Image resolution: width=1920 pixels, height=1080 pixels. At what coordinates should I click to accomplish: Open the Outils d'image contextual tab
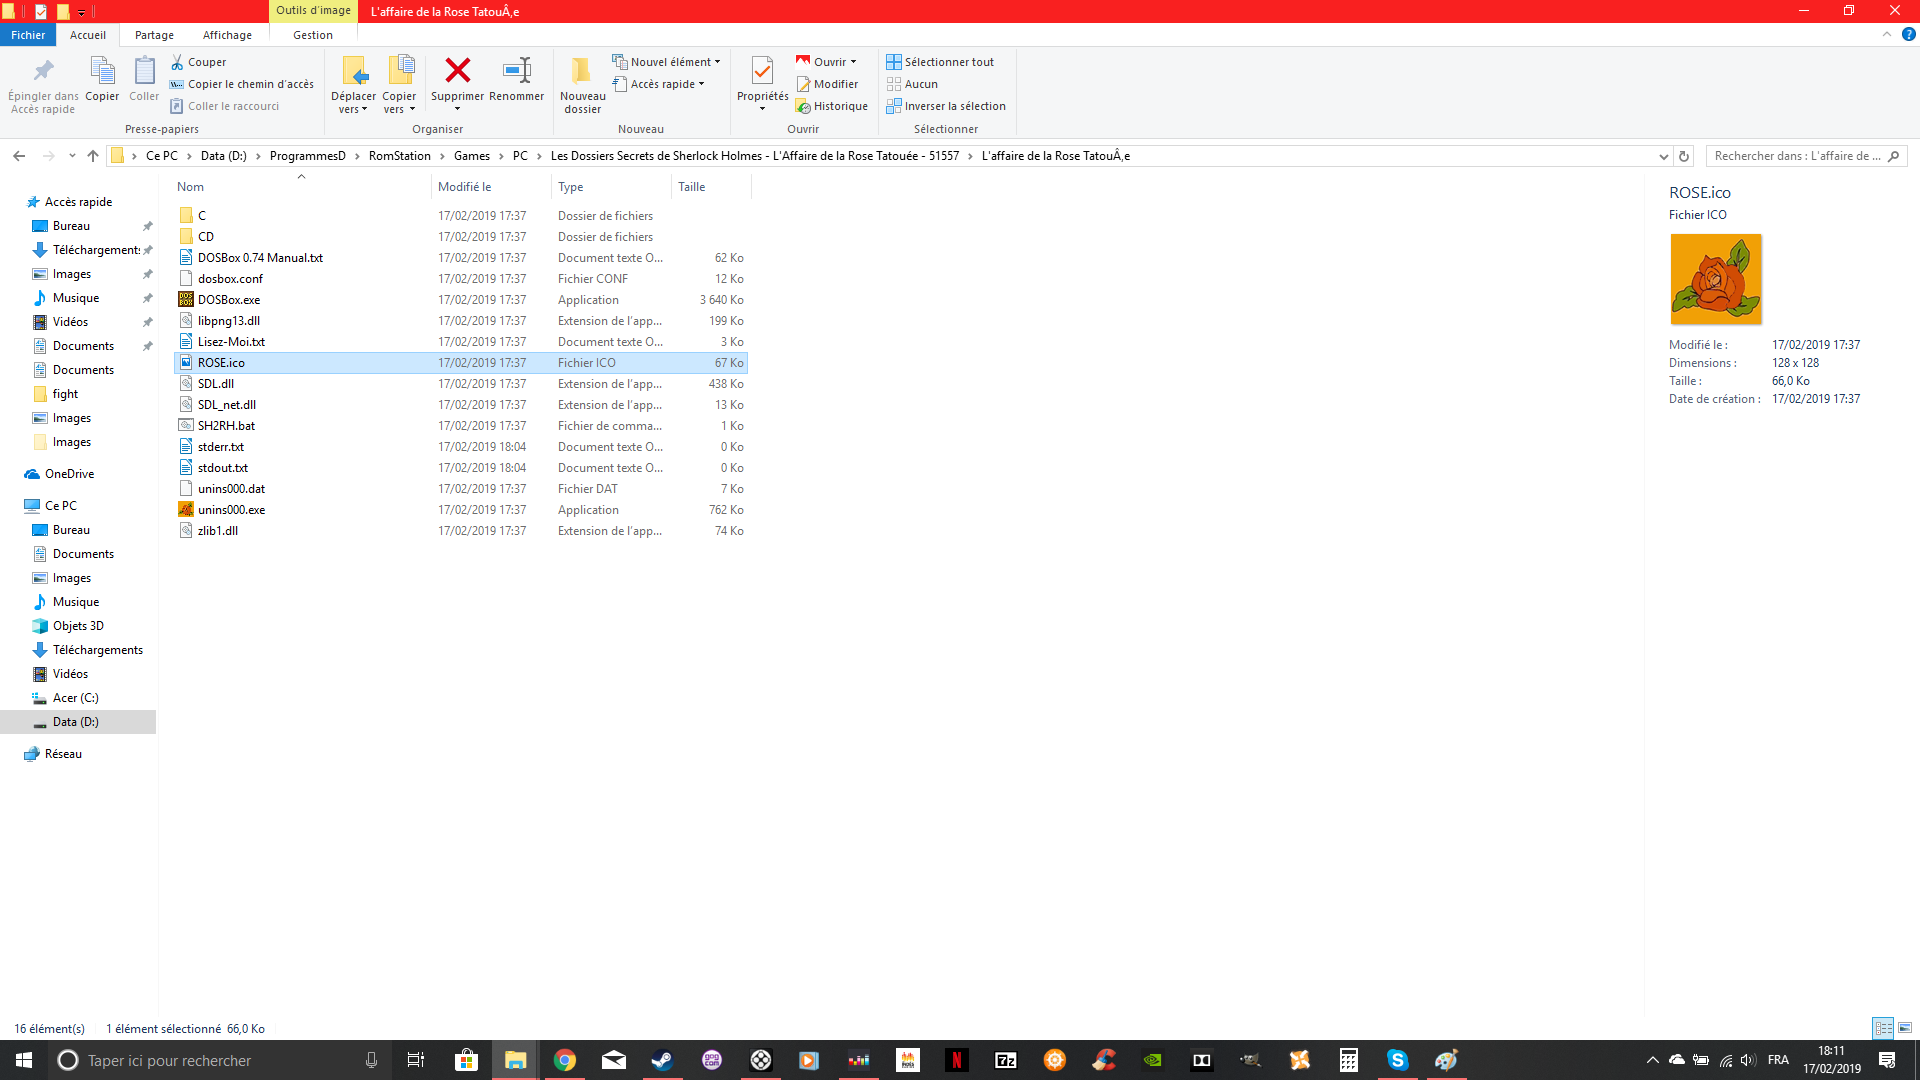tap(313, 11)
